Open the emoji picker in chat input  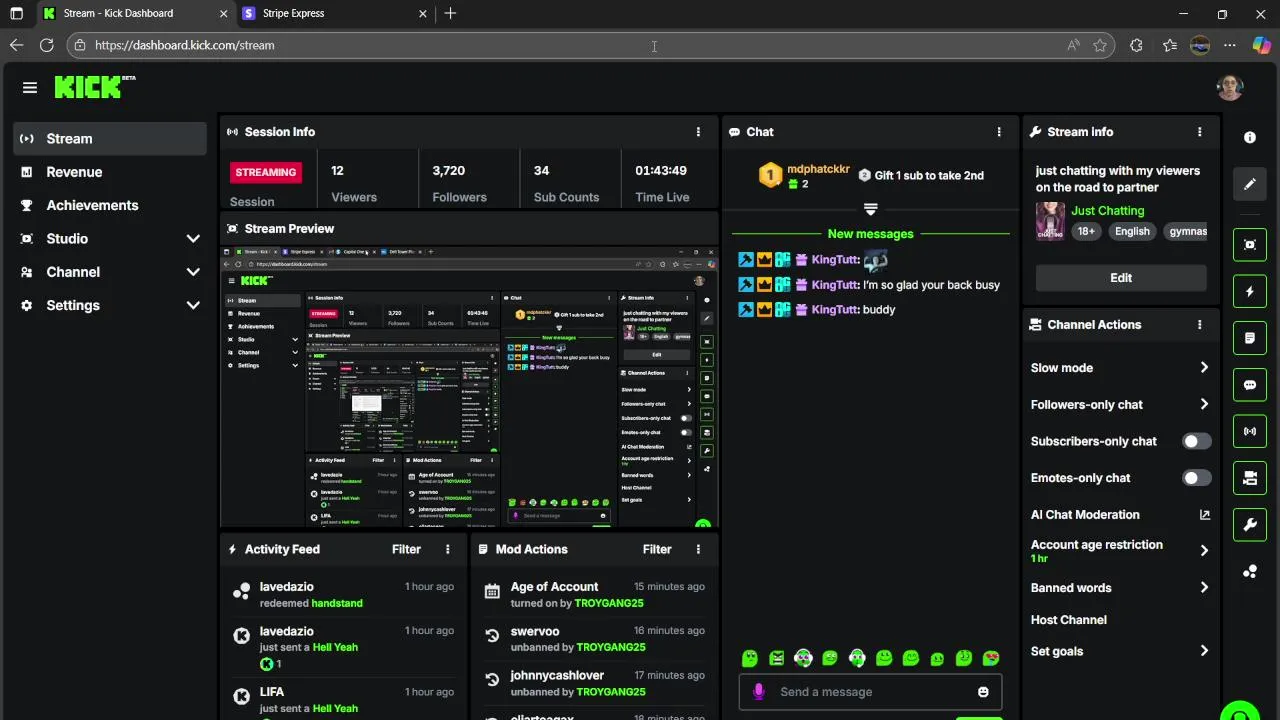coord(983,692)
